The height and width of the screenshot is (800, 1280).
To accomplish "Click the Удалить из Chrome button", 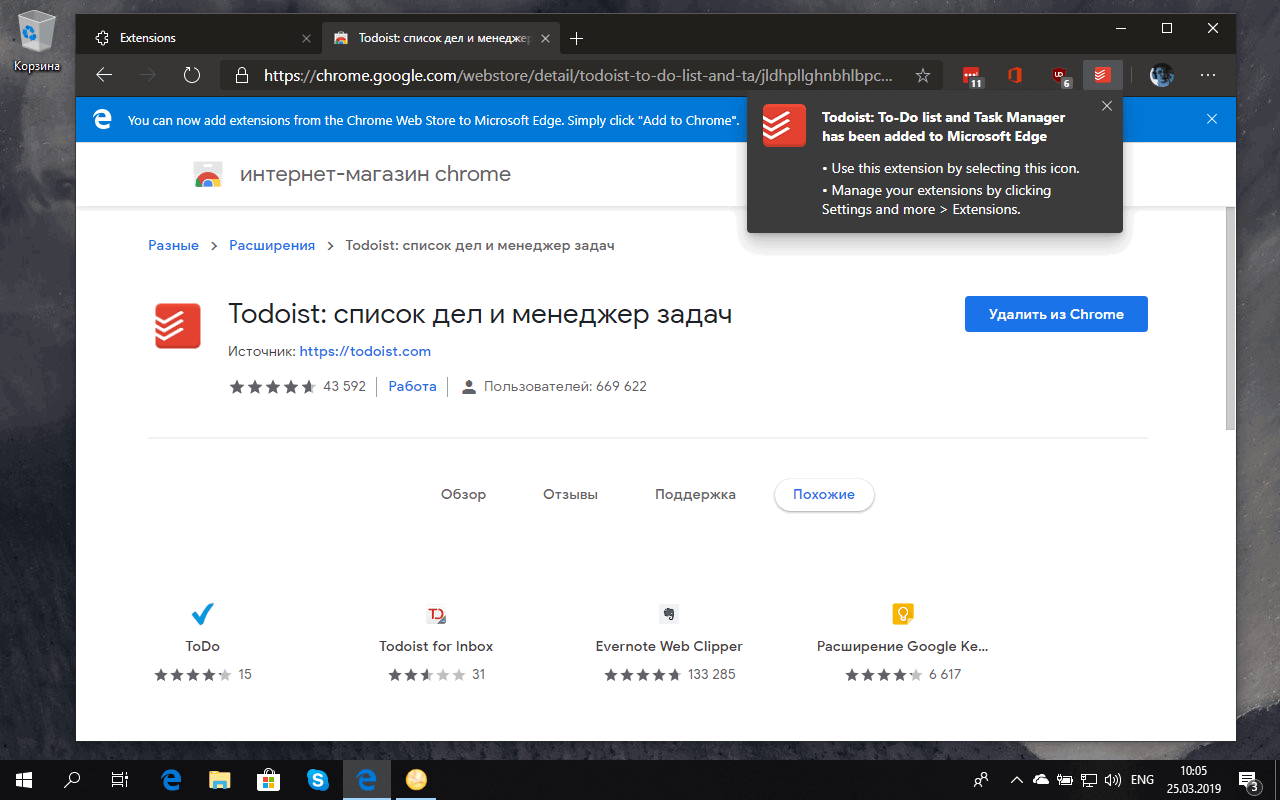I will [x=1056, y=314].
